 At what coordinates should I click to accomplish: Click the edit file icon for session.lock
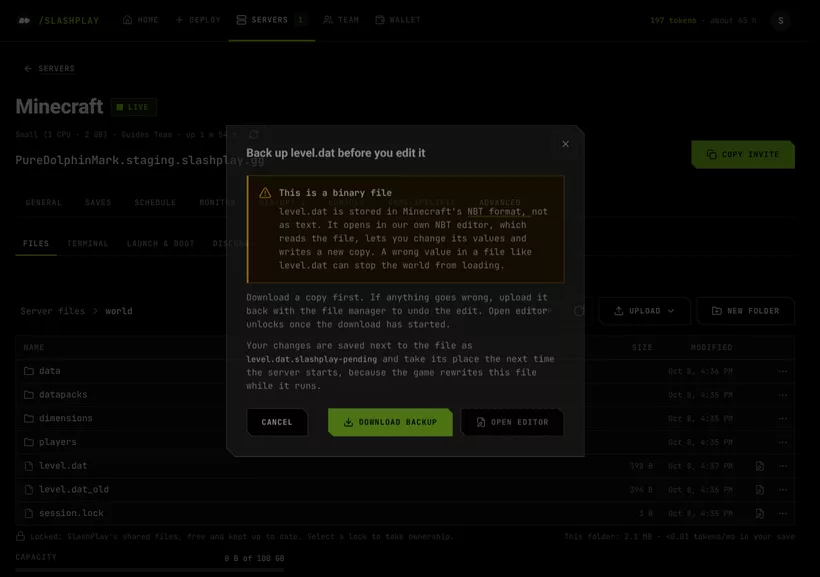759,513
